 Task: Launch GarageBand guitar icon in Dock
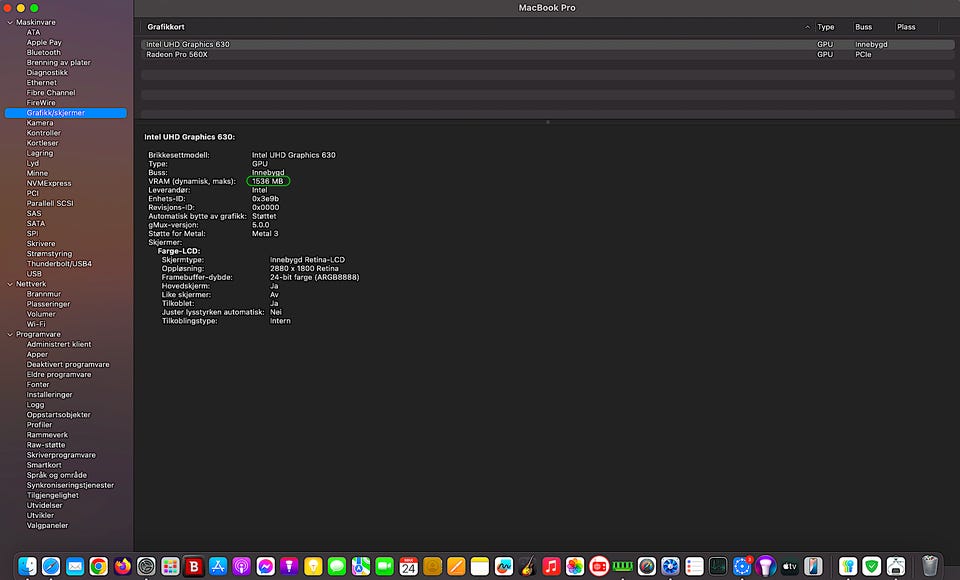click(528, 567)
